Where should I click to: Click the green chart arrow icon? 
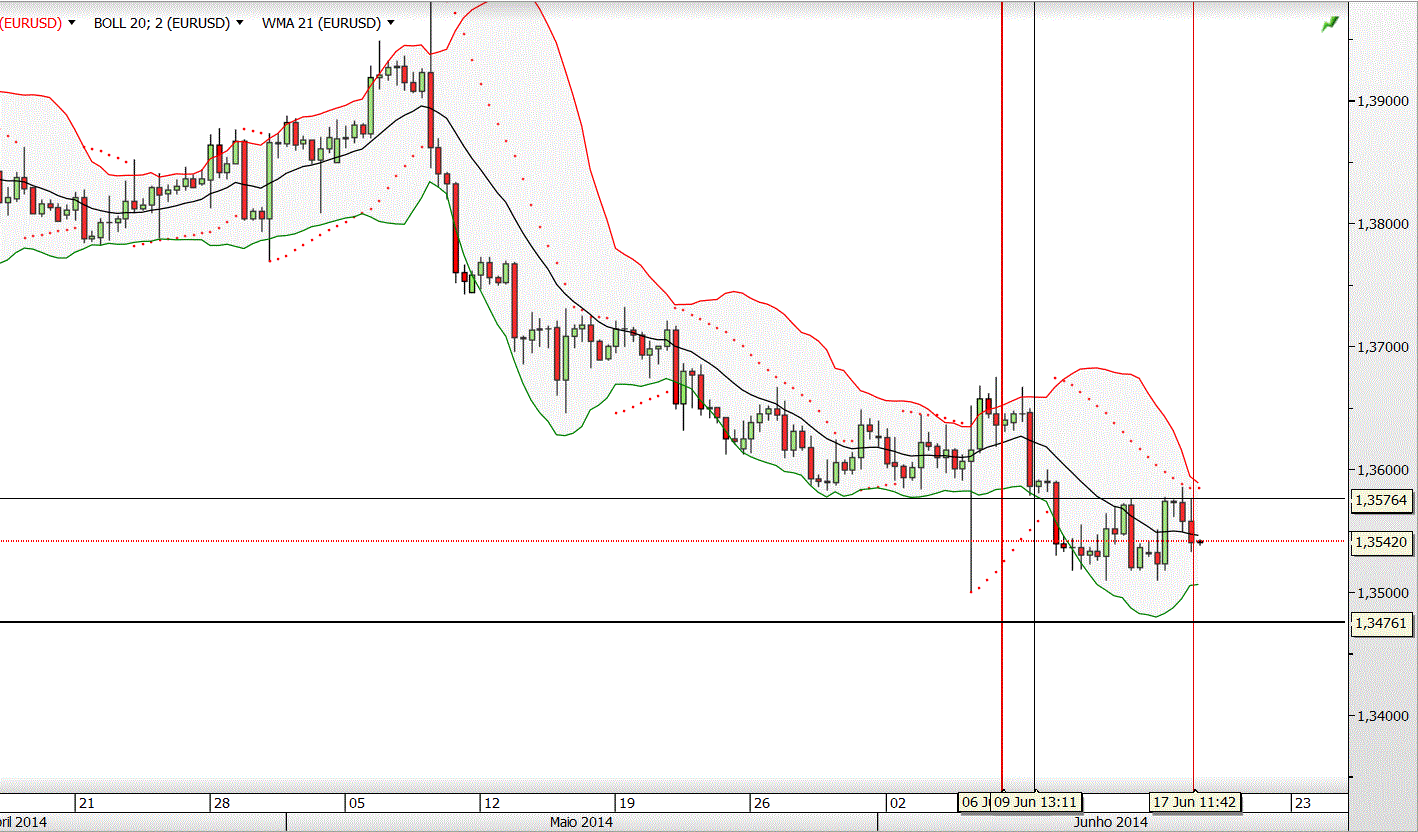[x=1329, y=23]
